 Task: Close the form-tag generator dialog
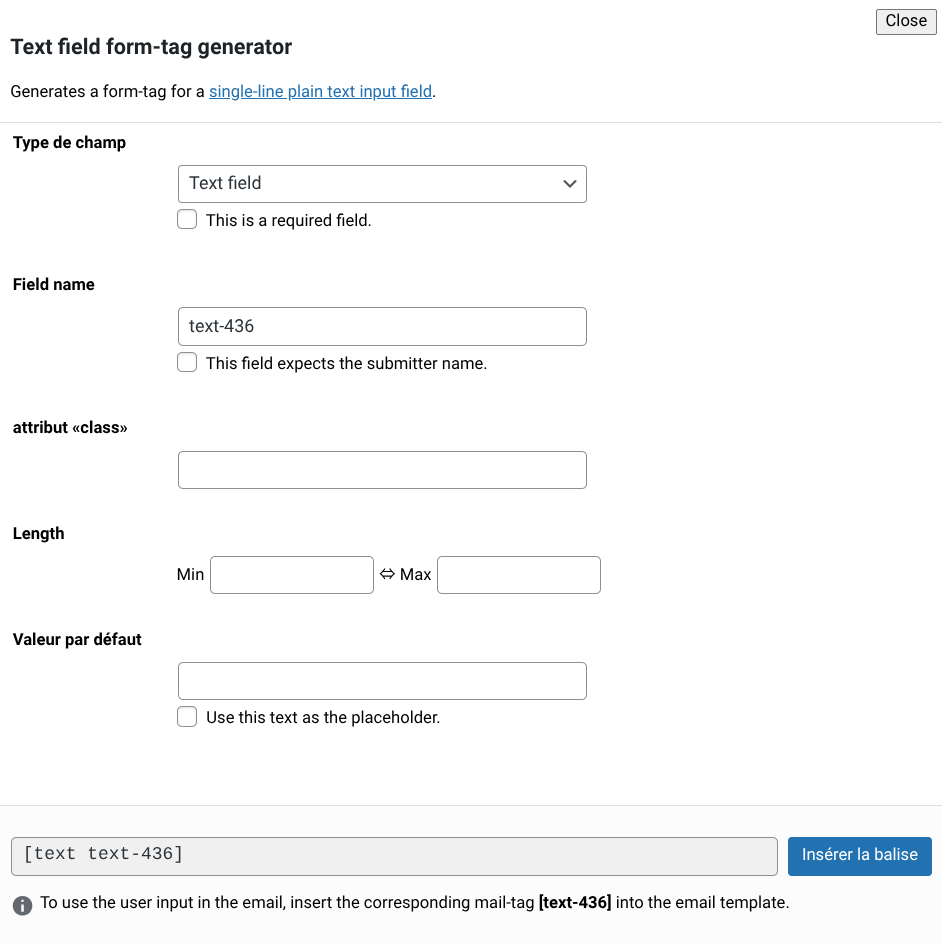pos(905,21)
